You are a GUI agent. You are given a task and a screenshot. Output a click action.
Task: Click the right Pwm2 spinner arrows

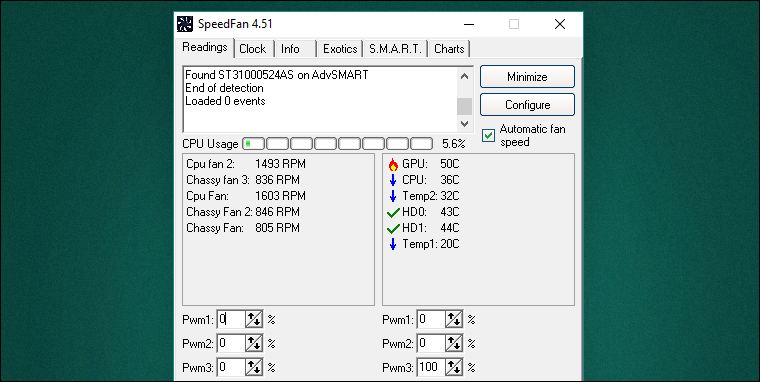coord(454,344)
